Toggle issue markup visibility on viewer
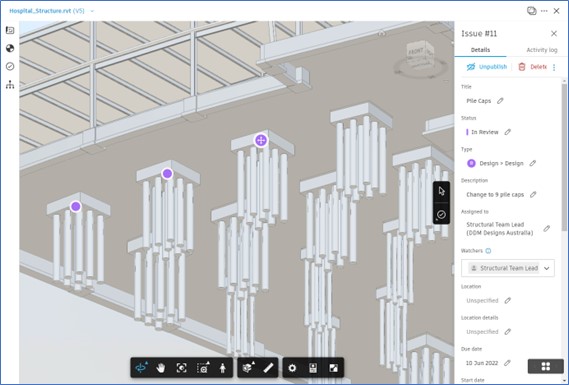The width and height of the screenshot is (569, 385). tap(441, 214)
